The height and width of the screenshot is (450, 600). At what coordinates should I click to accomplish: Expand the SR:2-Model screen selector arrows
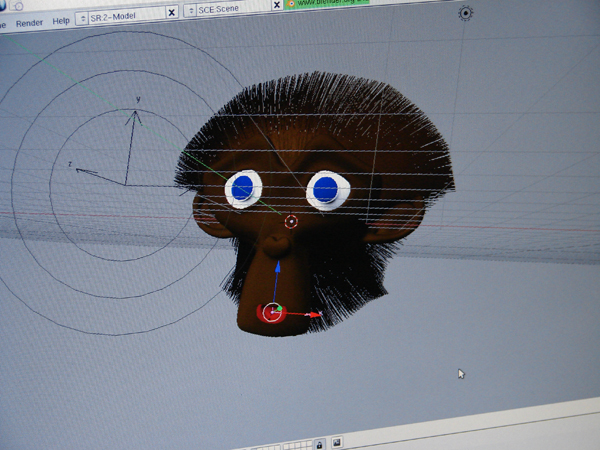[82, 18]
